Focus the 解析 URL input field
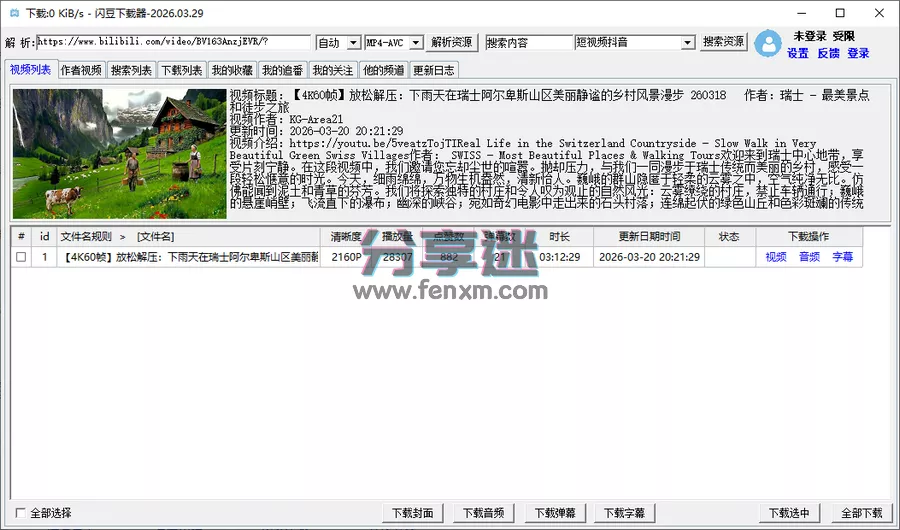This screenshot has width=900, height=530. pos(173,42)
